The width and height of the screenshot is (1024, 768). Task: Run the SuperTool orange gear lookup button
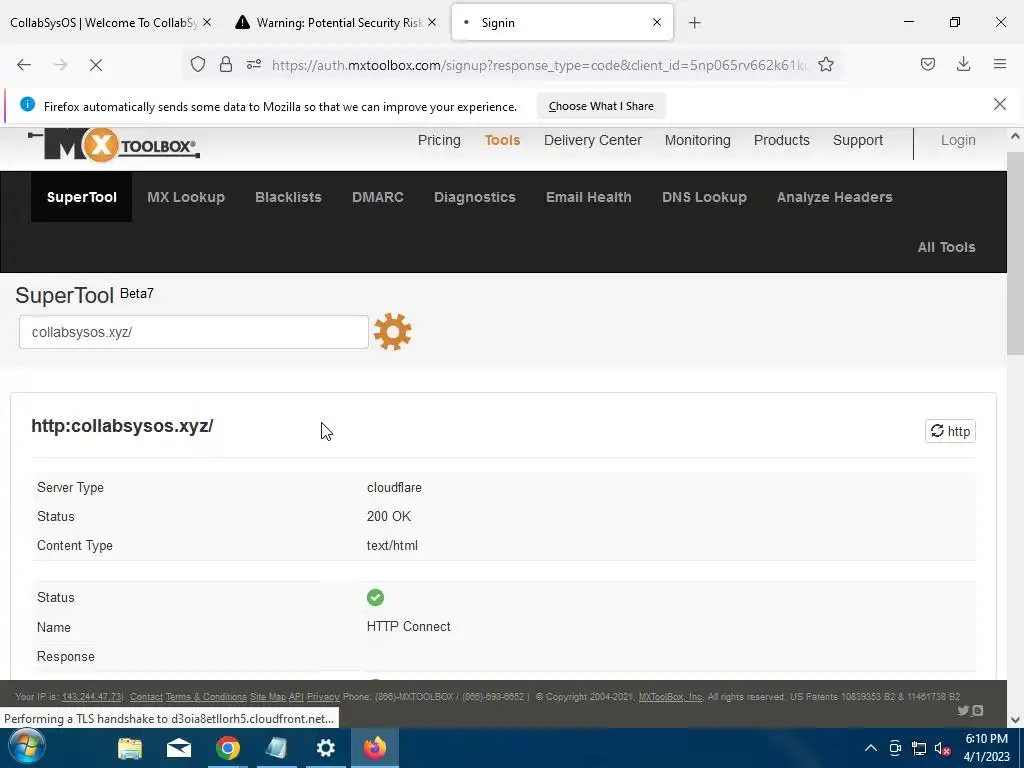[x=392, y=332]
